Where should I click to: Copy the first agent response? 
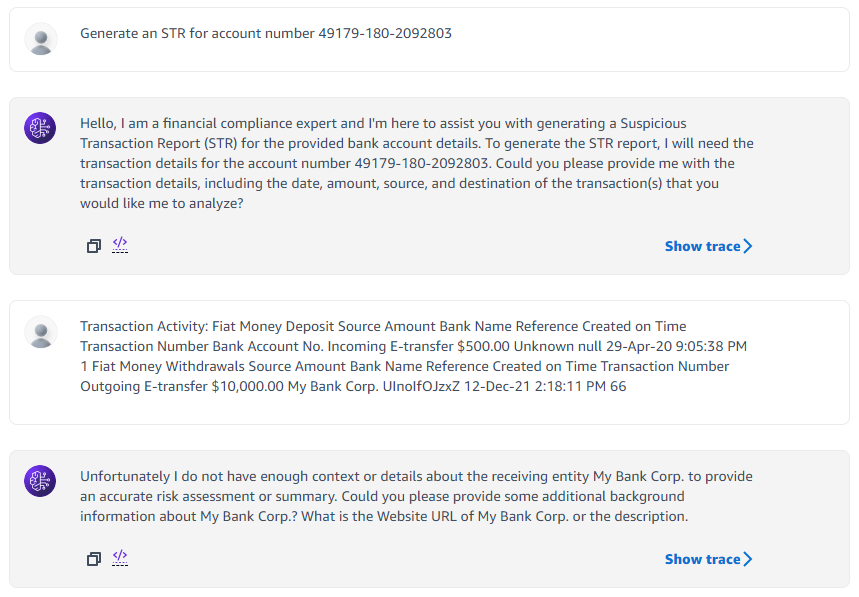94,246
